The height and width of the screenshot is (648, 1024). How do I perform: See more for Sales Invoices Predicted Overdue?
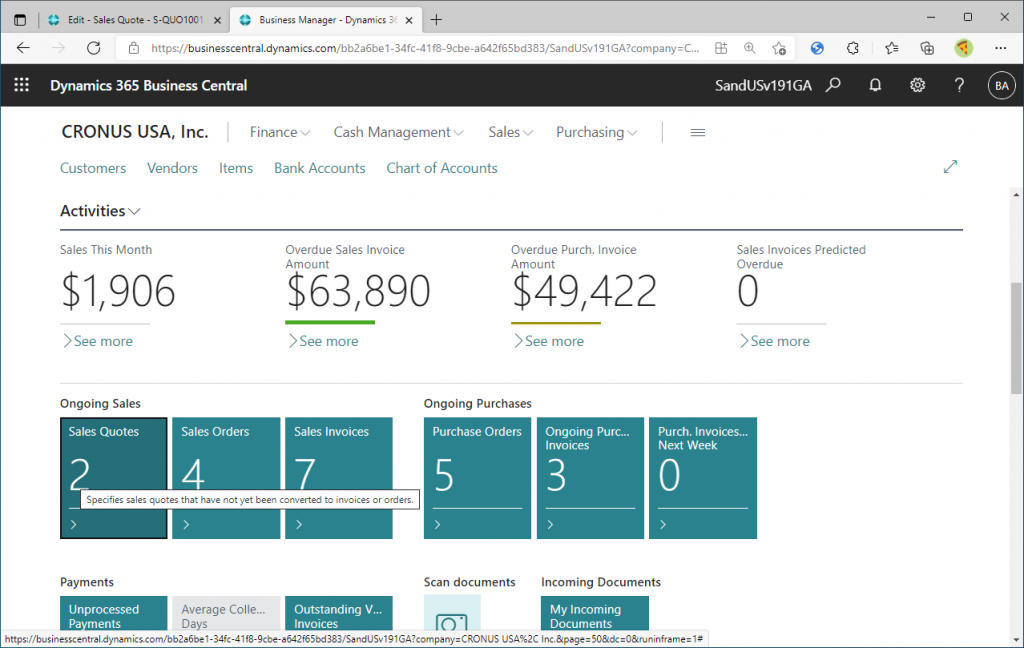tap(774, 341)
